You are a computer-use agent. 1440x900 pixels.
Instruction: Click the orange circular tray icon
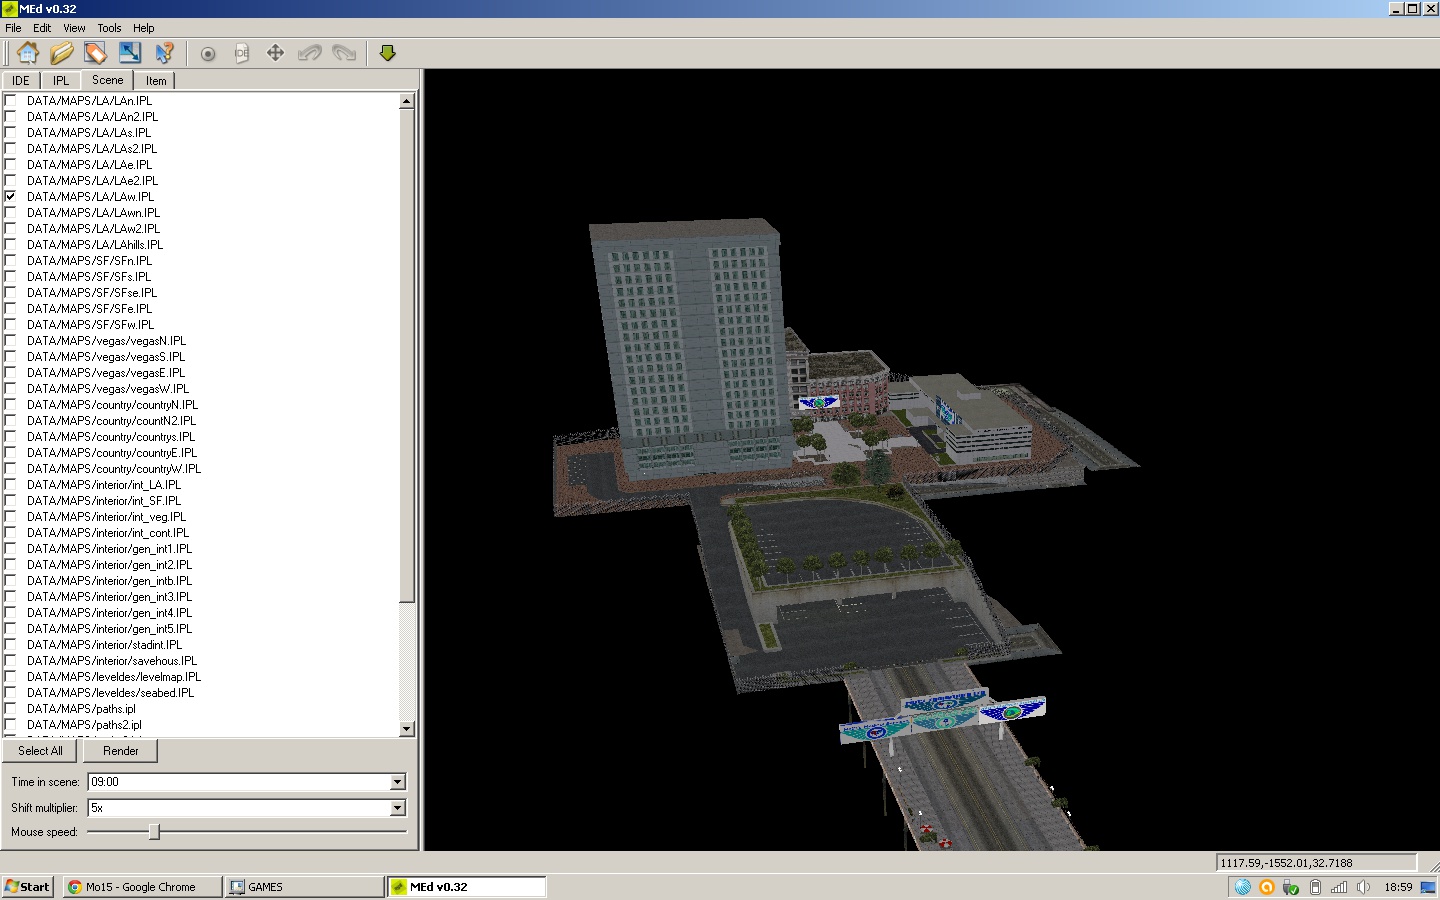coord(1267,887)
